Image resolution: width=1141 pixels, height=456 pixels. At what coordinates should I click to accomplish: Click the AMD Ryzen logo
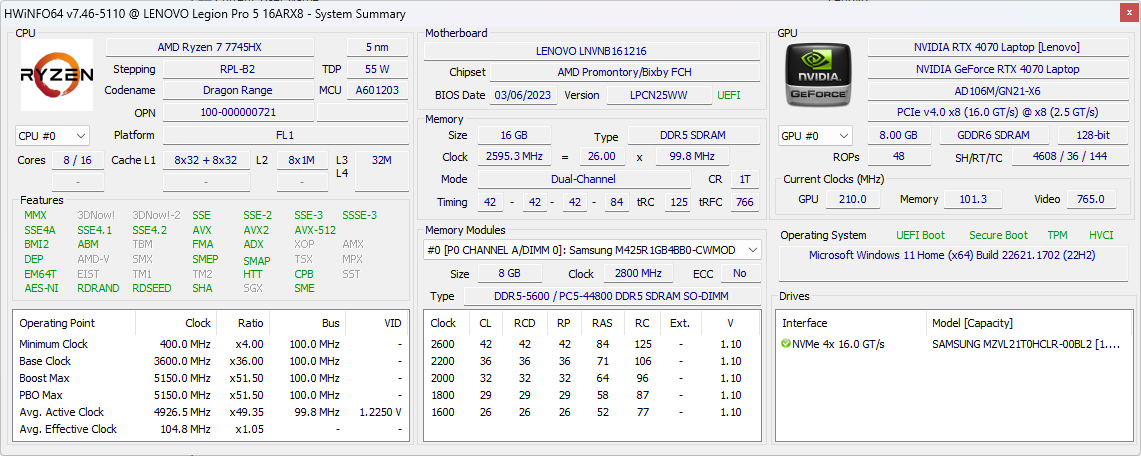57,75
